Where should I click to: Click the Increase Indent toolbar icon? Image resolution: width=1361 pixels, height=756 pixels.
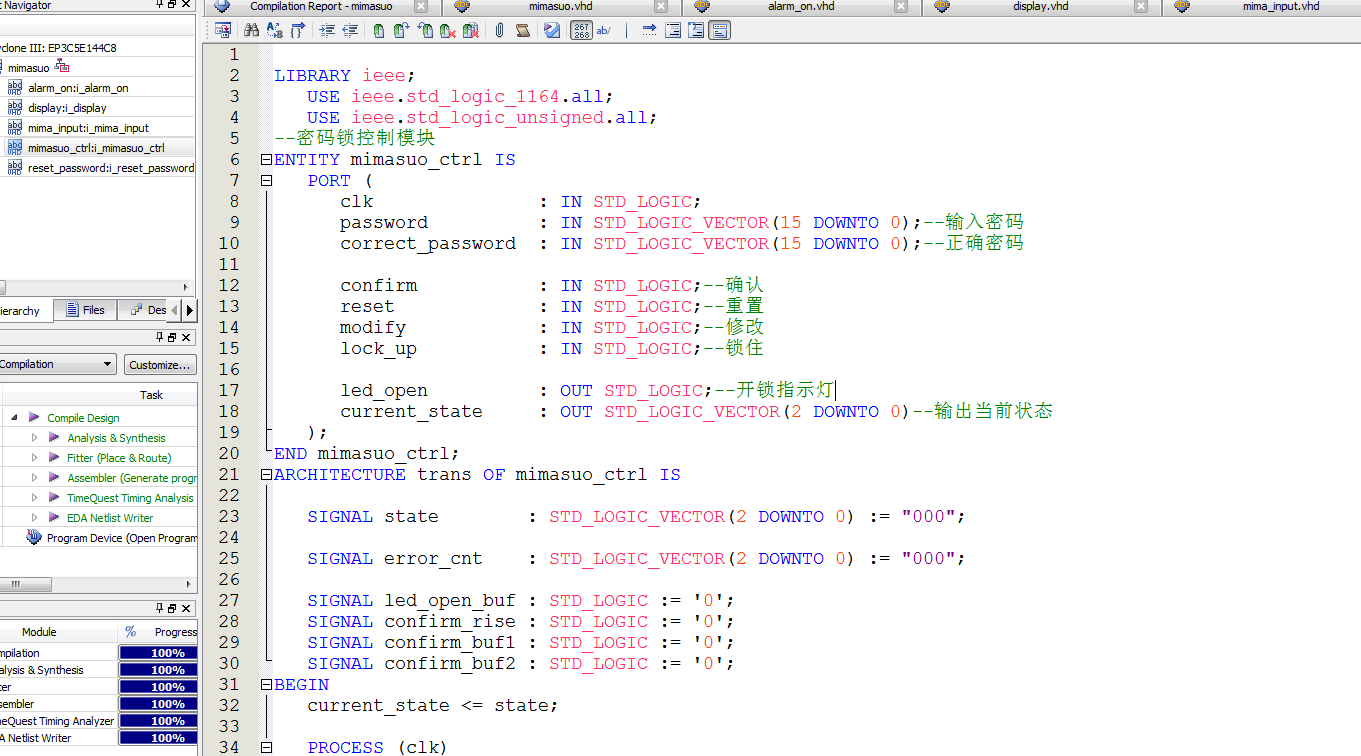point(327,30)
